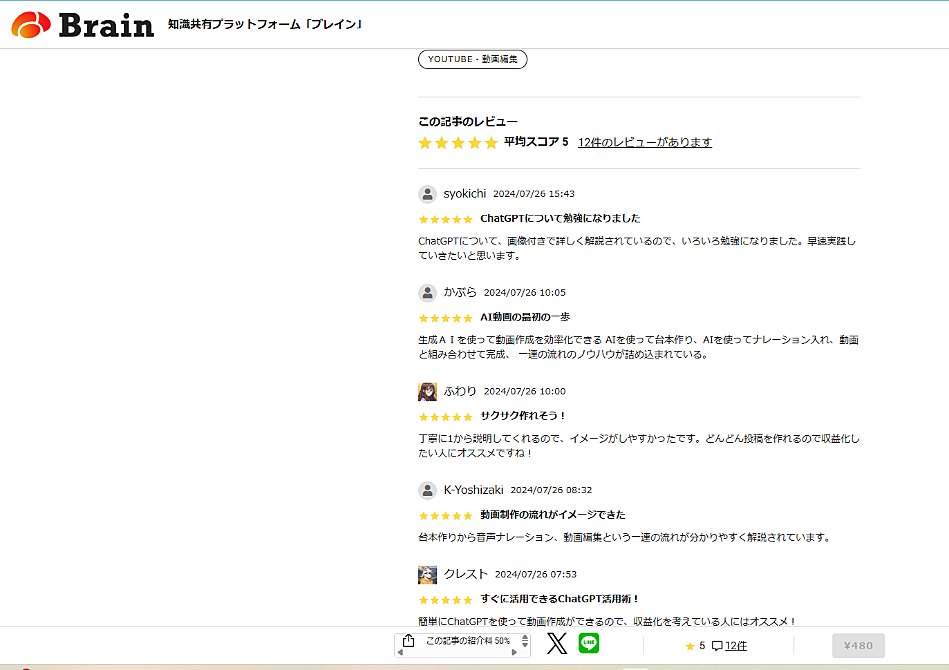Click the right scroll arrow in the 紹介料 box
The height and width of the screenshot is (670, 949).
[514, 652]
